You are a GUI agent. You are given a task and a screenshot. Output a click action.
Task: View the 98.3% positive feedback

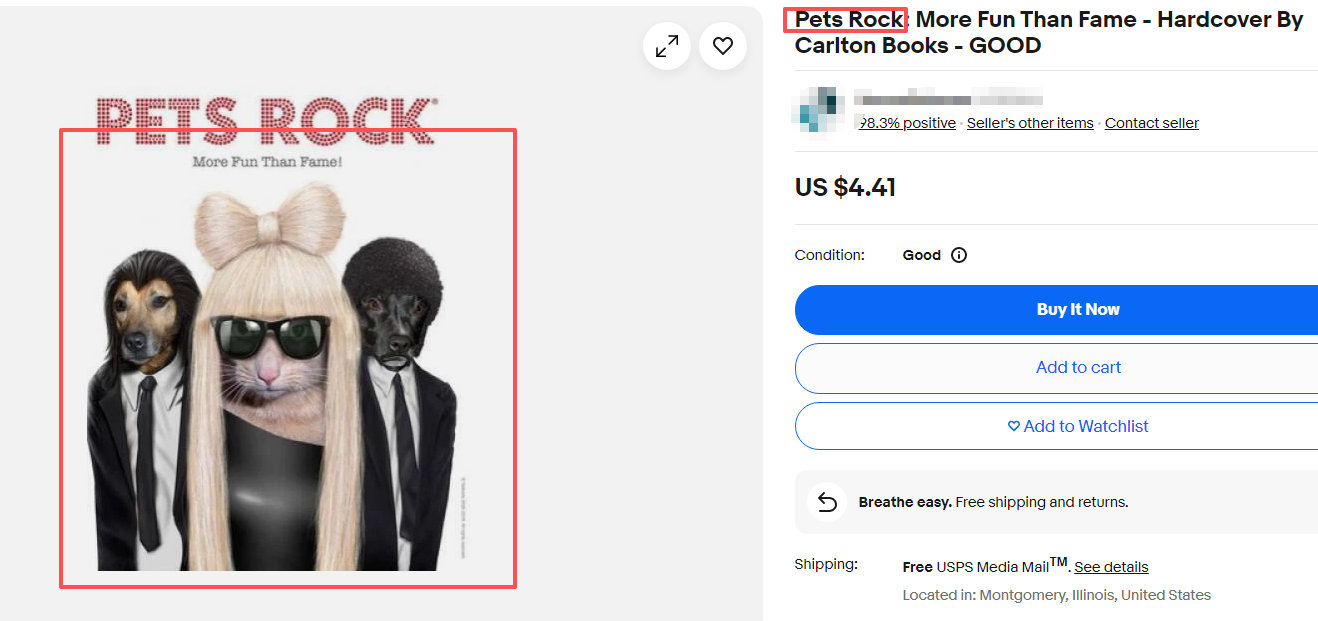coord(905,122)
